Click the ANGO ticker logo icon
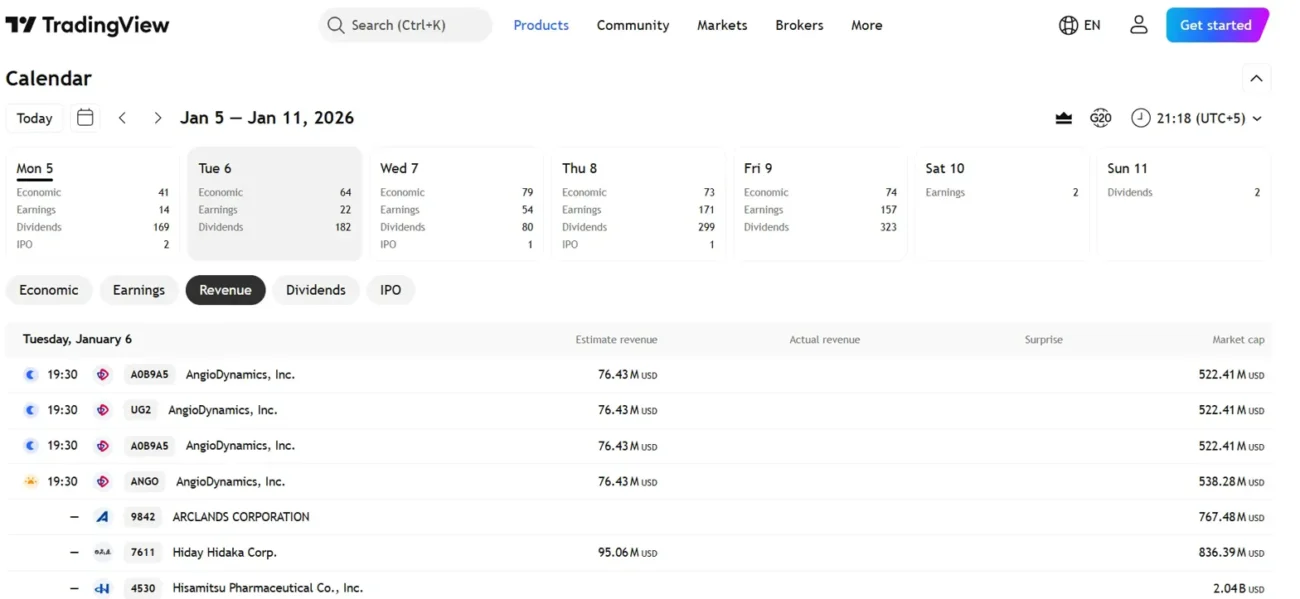The height and width of the screenshot is (599, 1300). pyautogui.click(x=102, y=481)
